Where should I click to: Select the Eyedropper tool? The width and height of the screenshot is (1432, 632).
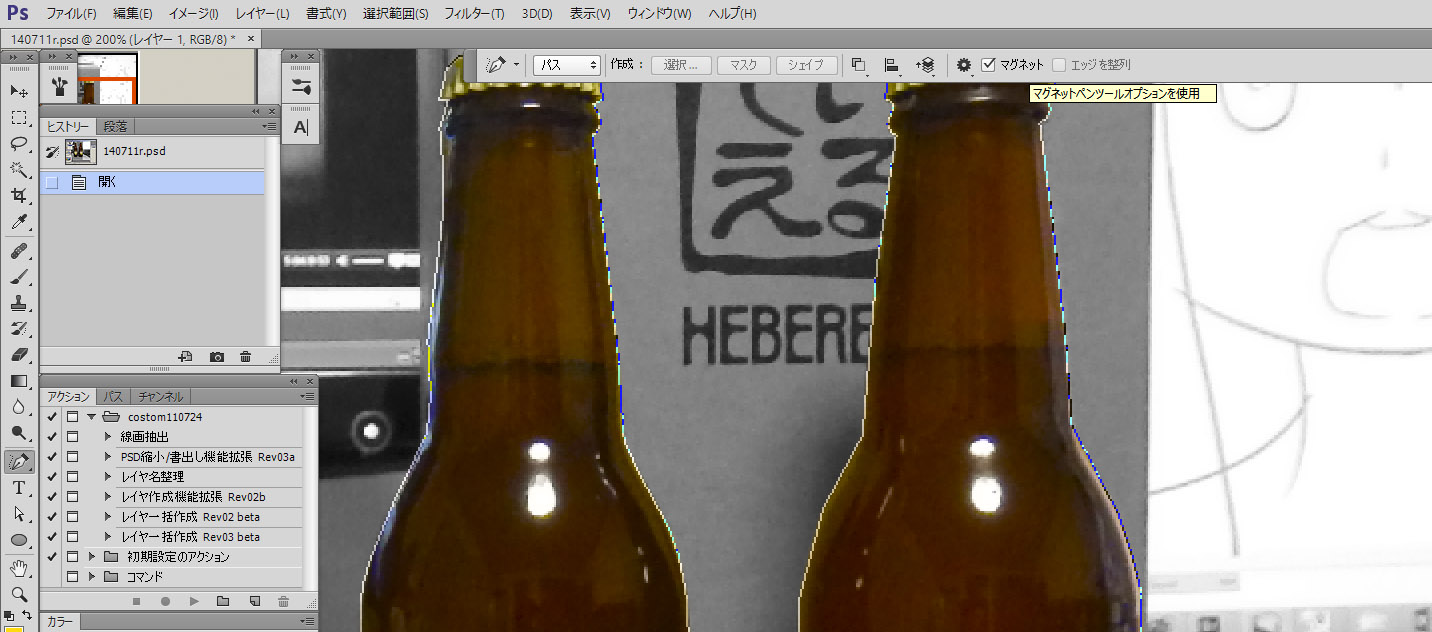pos(19,221)
